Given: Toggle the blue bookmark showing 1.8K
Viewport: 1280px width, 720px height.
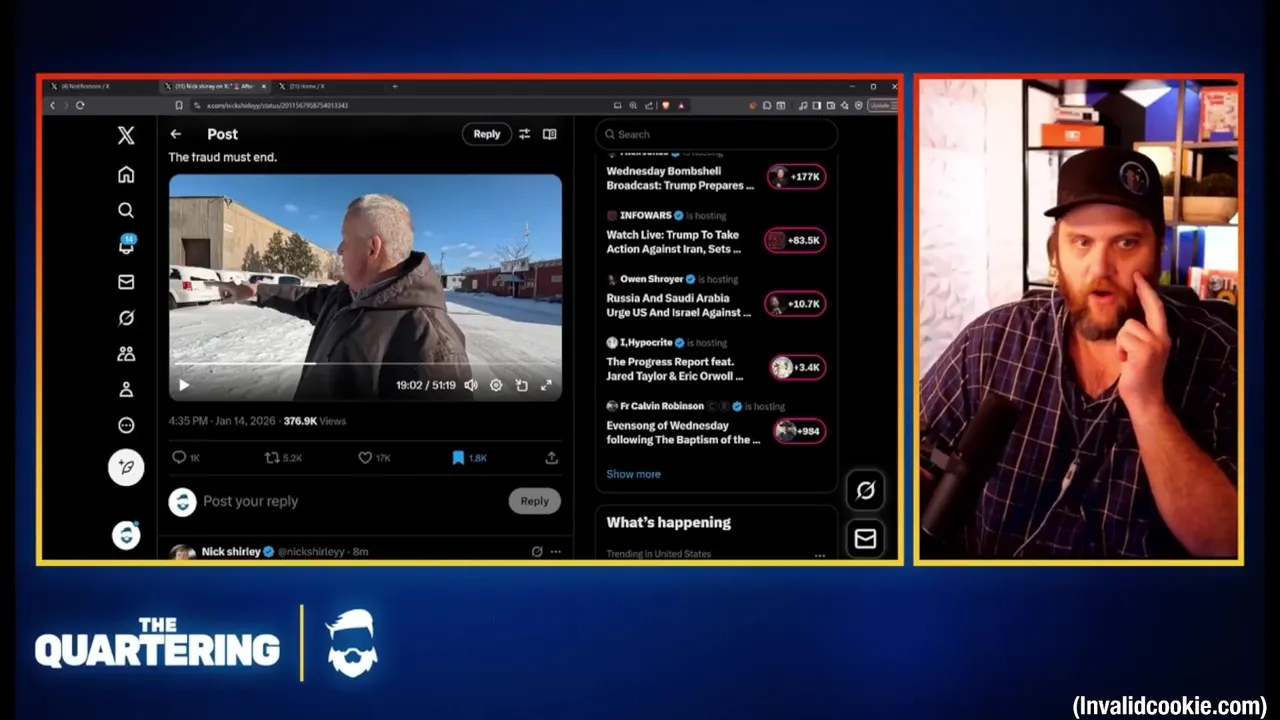Looking at the screenshot, I should click(469, 458).
